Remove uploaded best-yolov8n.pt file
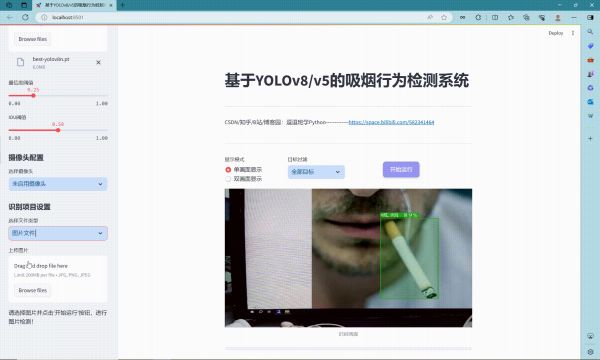This screenshot has width=600, height=360. click(98, 62)
